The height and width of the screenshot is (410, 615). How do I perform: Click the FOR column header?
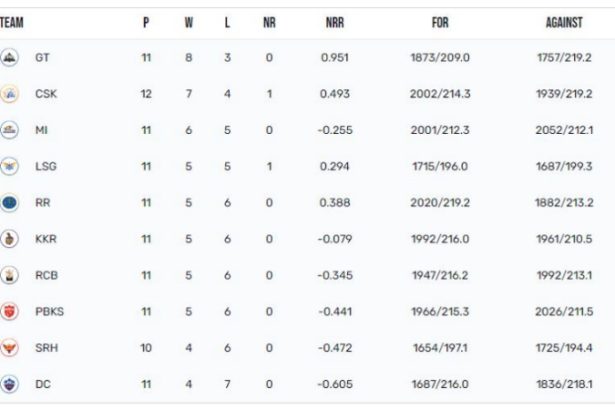[x=440, y=22]
